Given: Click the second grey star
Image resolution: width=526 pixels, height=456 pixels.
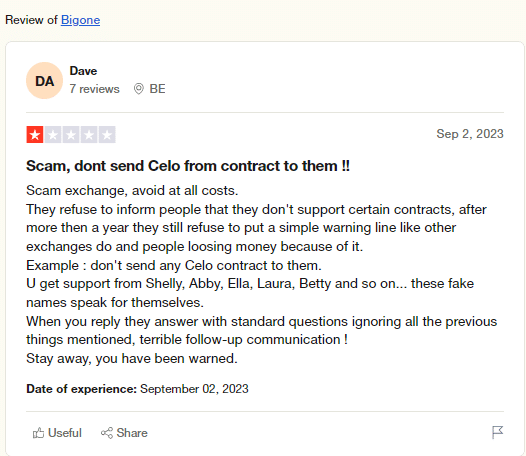Looking at the screenshot, I should coord(53,135).
